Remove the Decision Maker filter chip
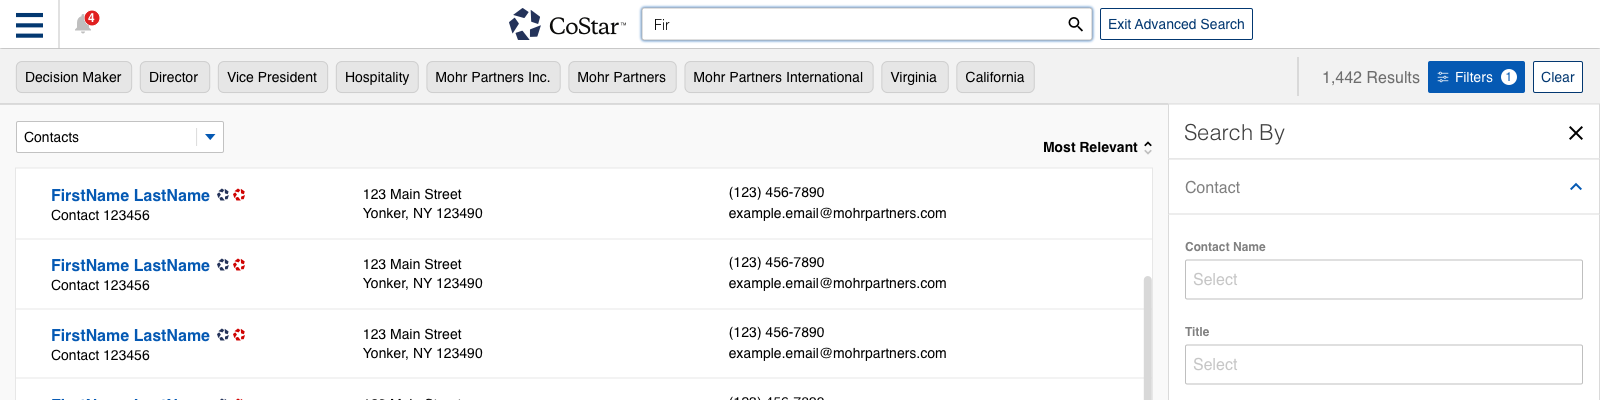Image resolution: width=1600 pixels, height=400 pixels. 73,77
